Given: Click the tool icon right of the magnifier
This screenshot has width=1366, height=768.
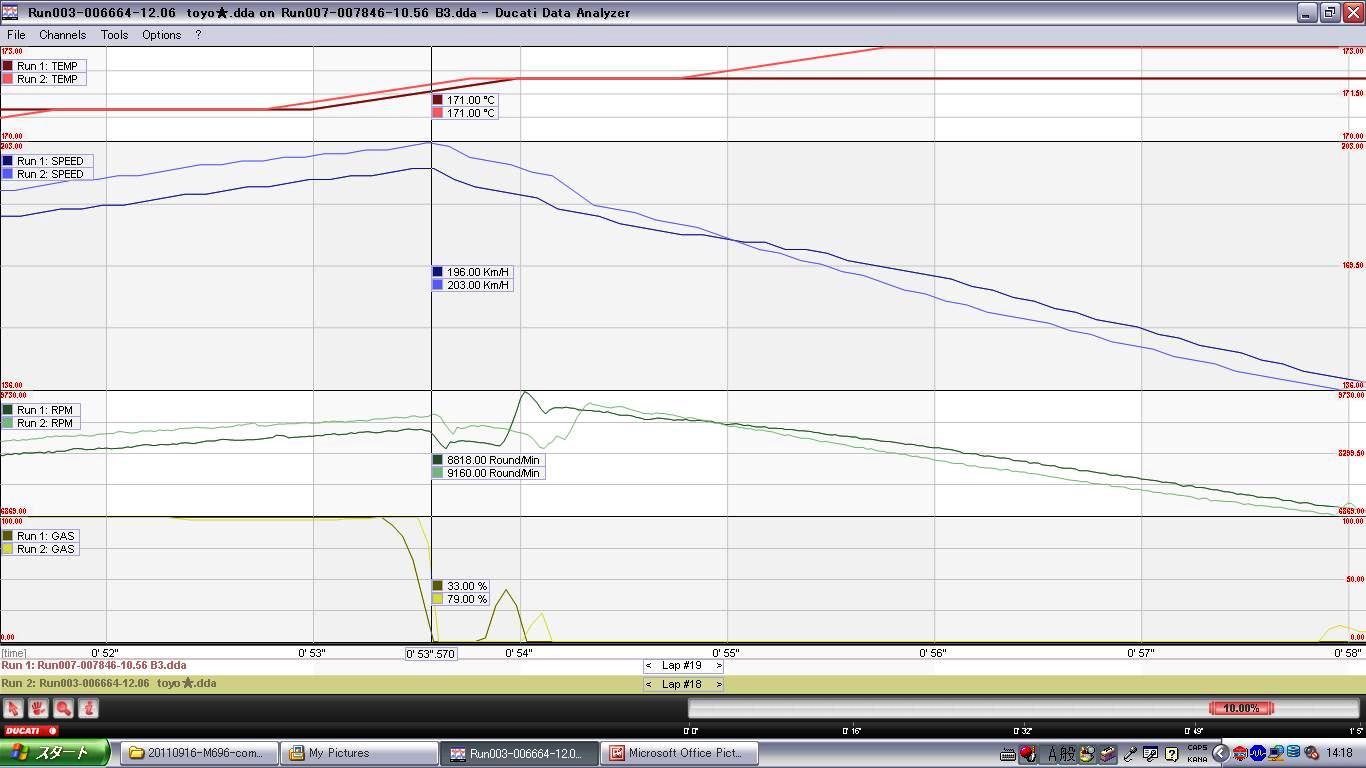Looking at the screenshot, I should (x=88, y=708).
